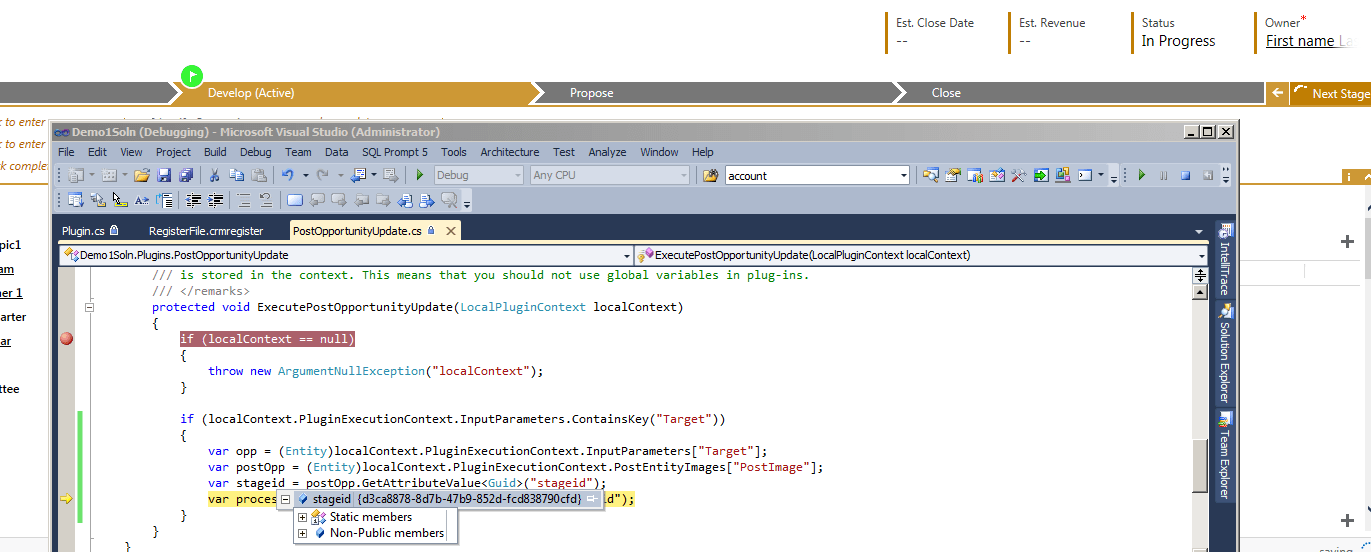Viewport: 1371px width, 552px height.
Task: Click the Copy icon in toolbar
Action: [x=236, y=175]
